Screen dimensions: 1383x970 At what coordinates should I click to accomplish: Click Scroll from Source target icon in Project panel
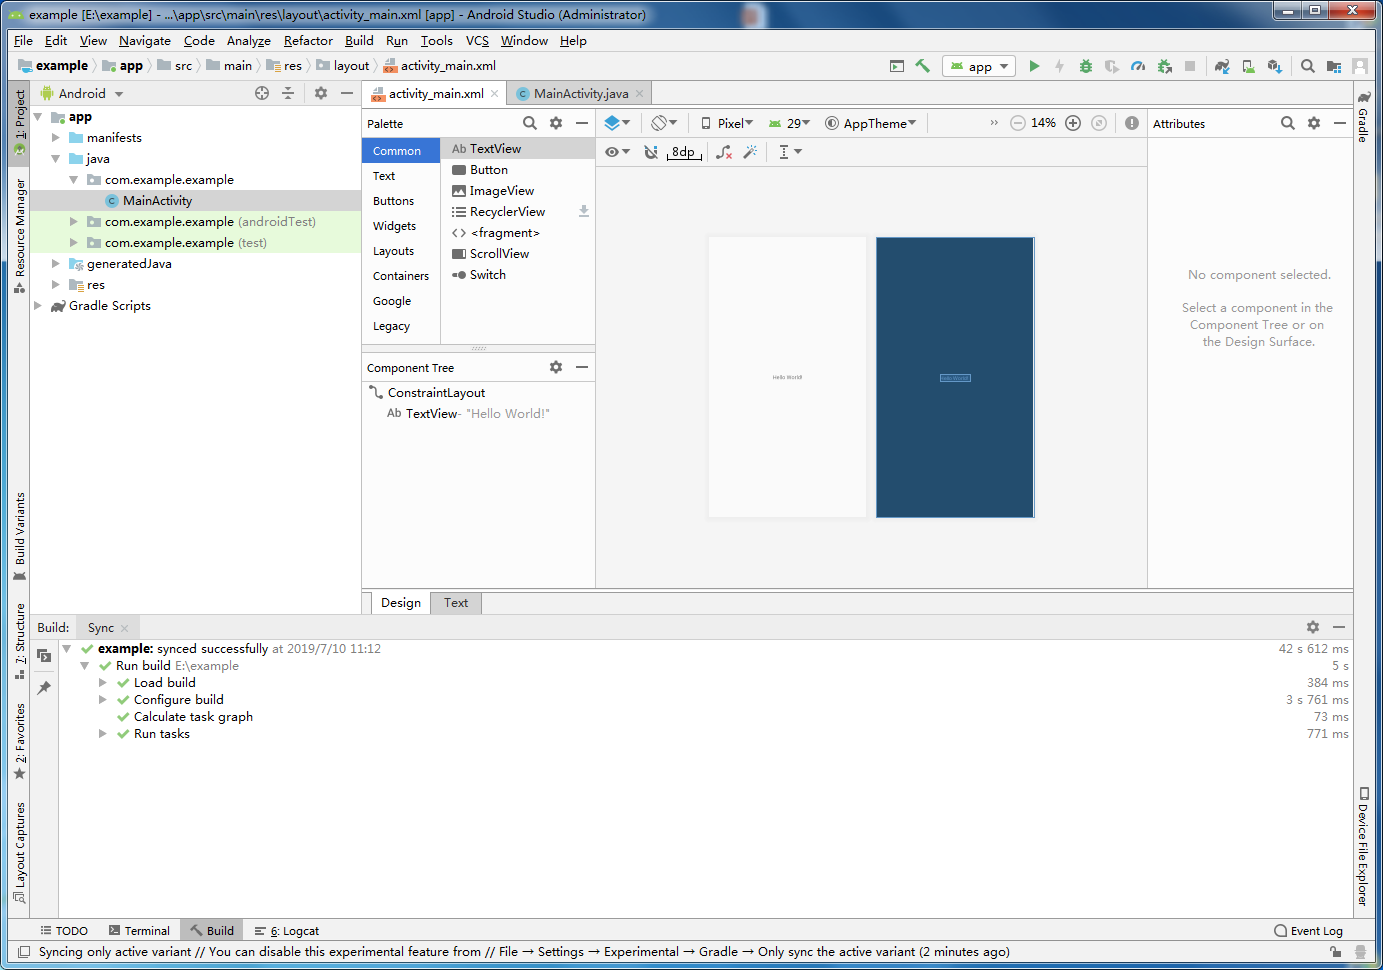[x=262, y=93]
